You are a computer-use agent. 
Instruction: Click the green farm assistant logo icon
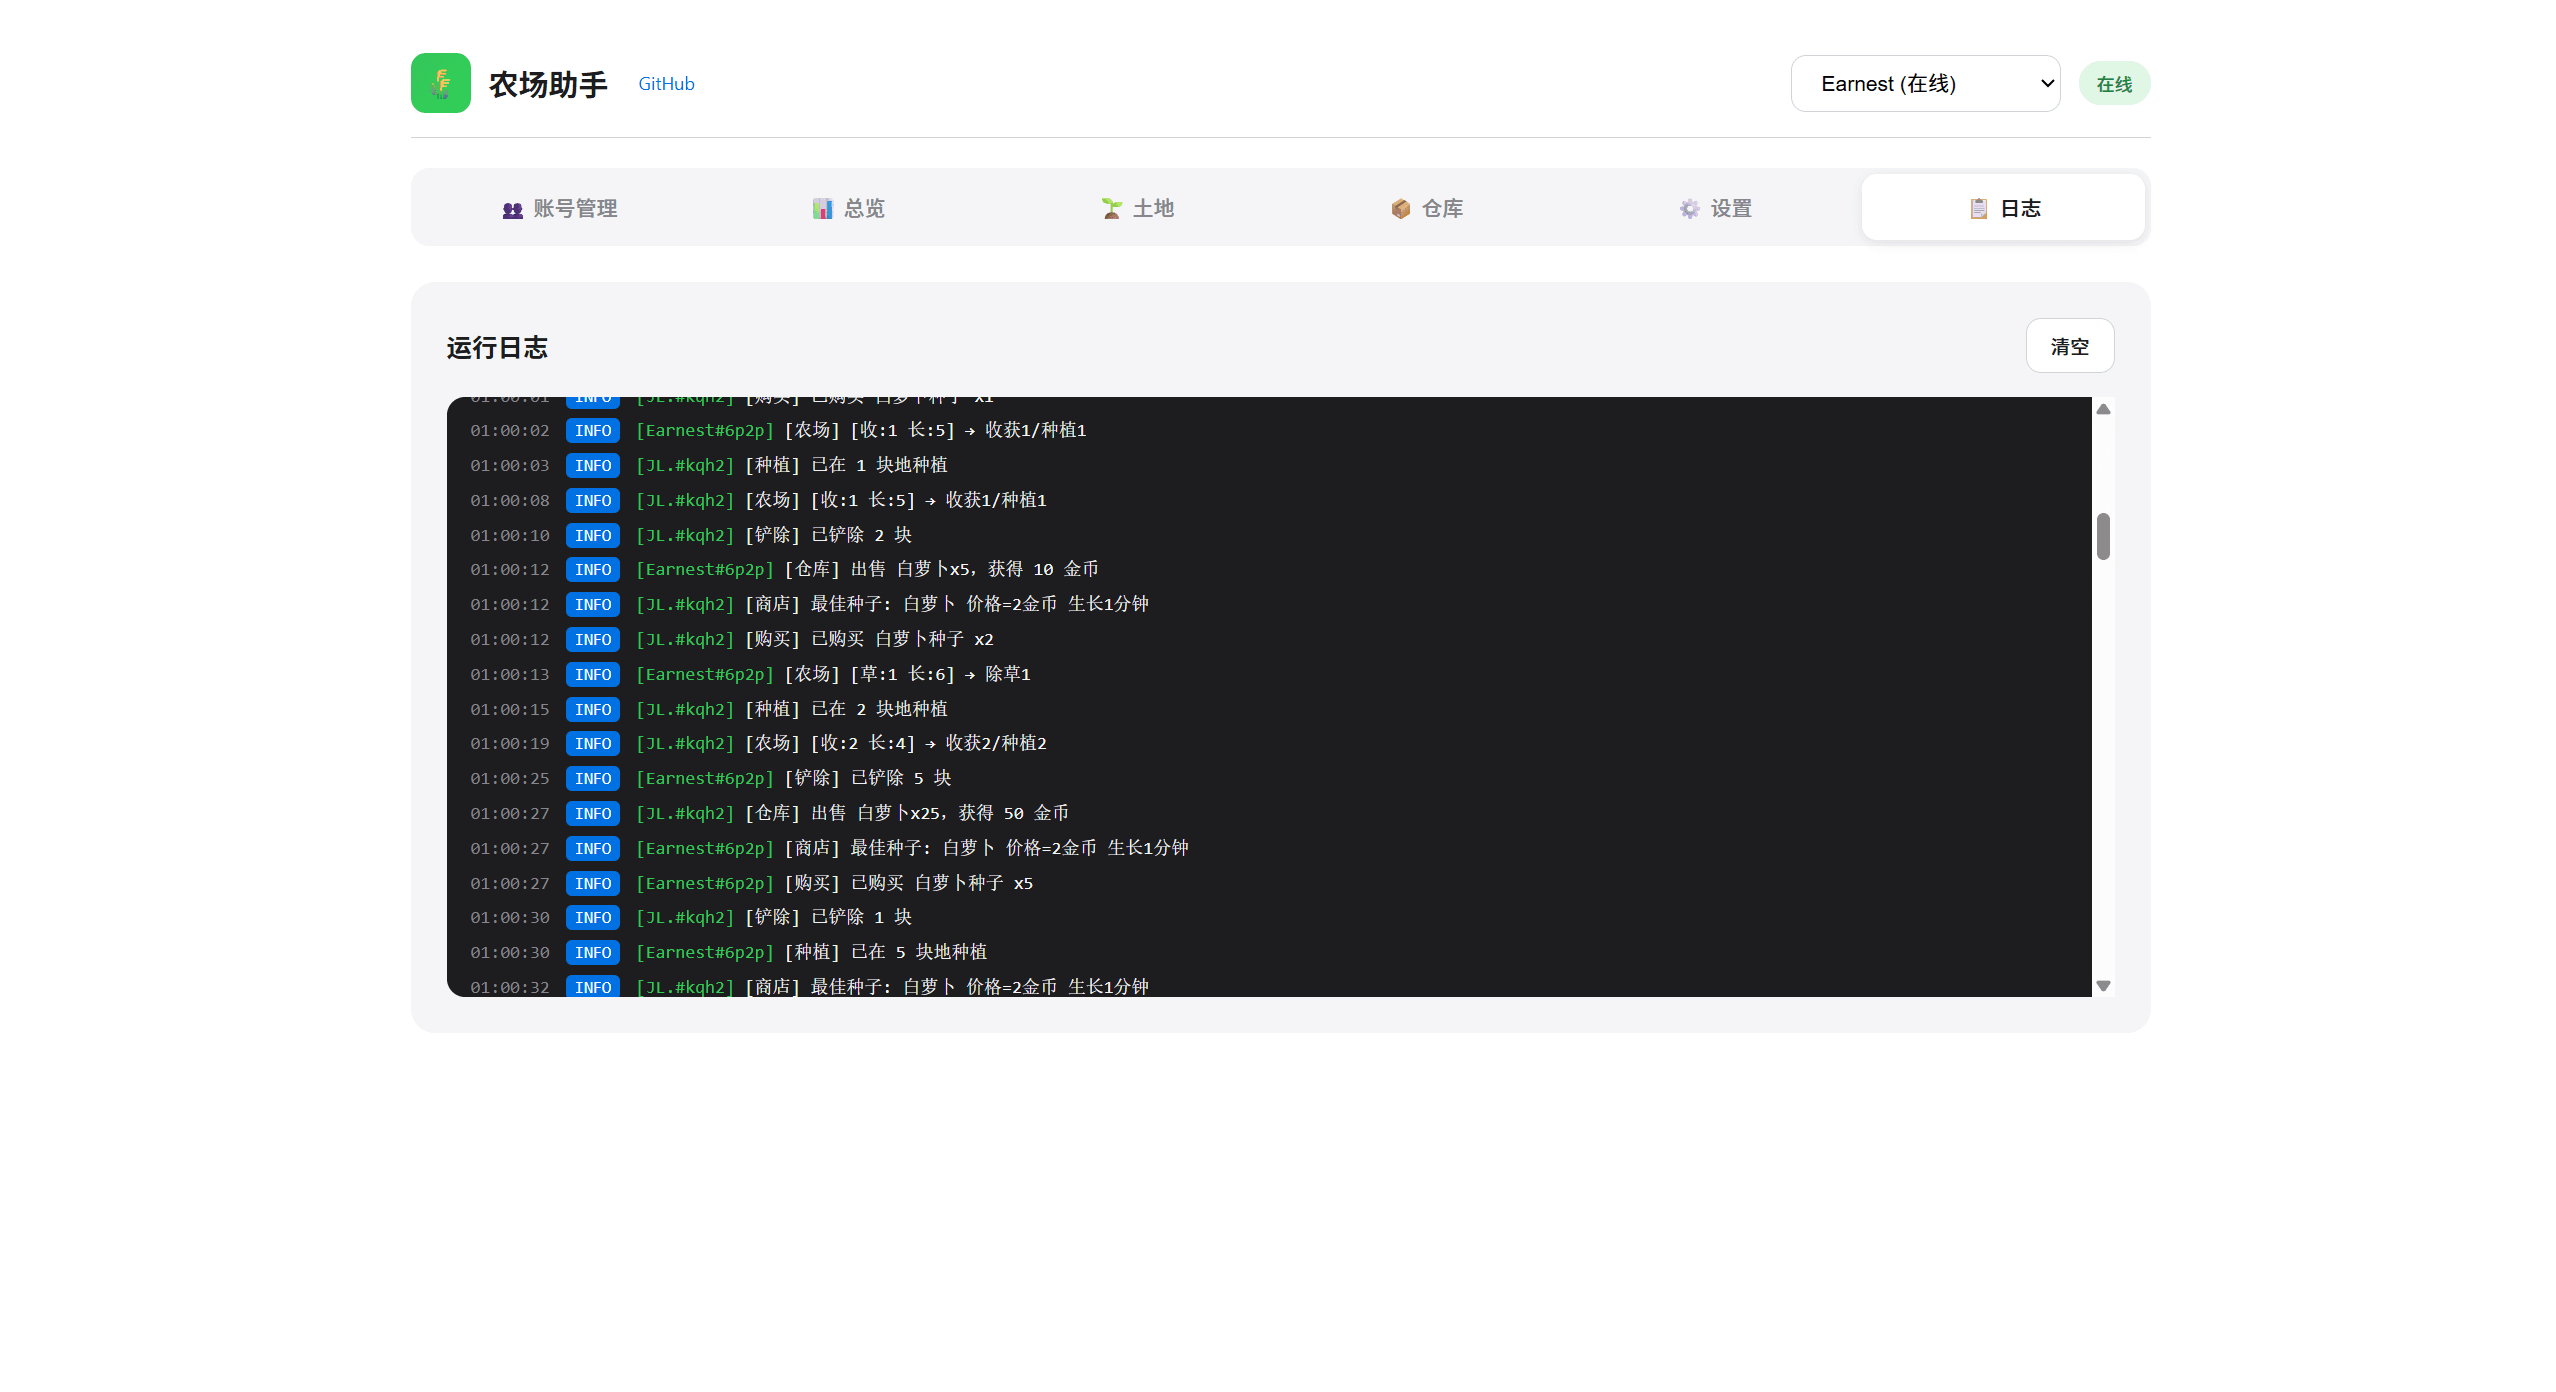pyautogui.click(x=440, y=83)
